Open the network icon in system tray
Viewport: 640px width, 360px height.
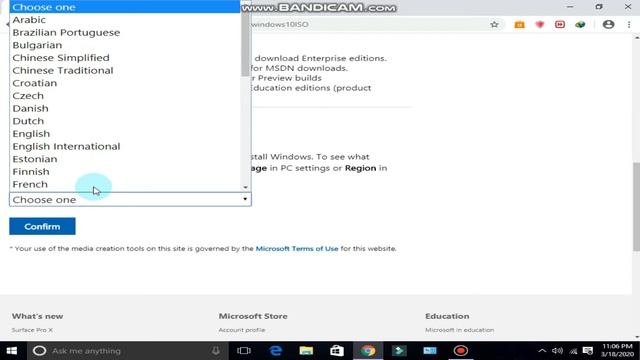pyautogui.click(x=573, y=351)
